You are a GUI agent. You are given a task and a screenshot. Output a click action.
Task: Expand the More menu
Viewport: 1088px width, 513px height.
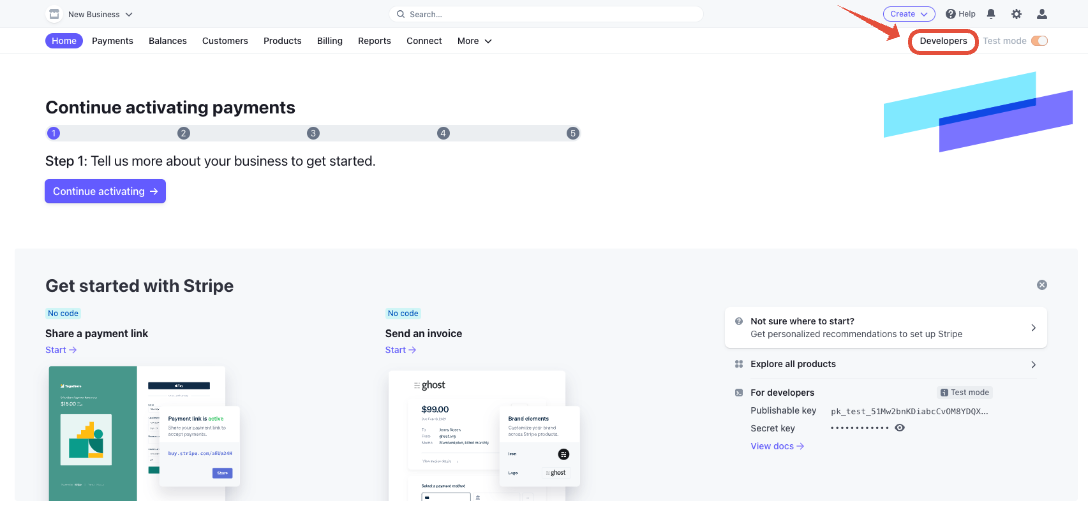point(475,41)
